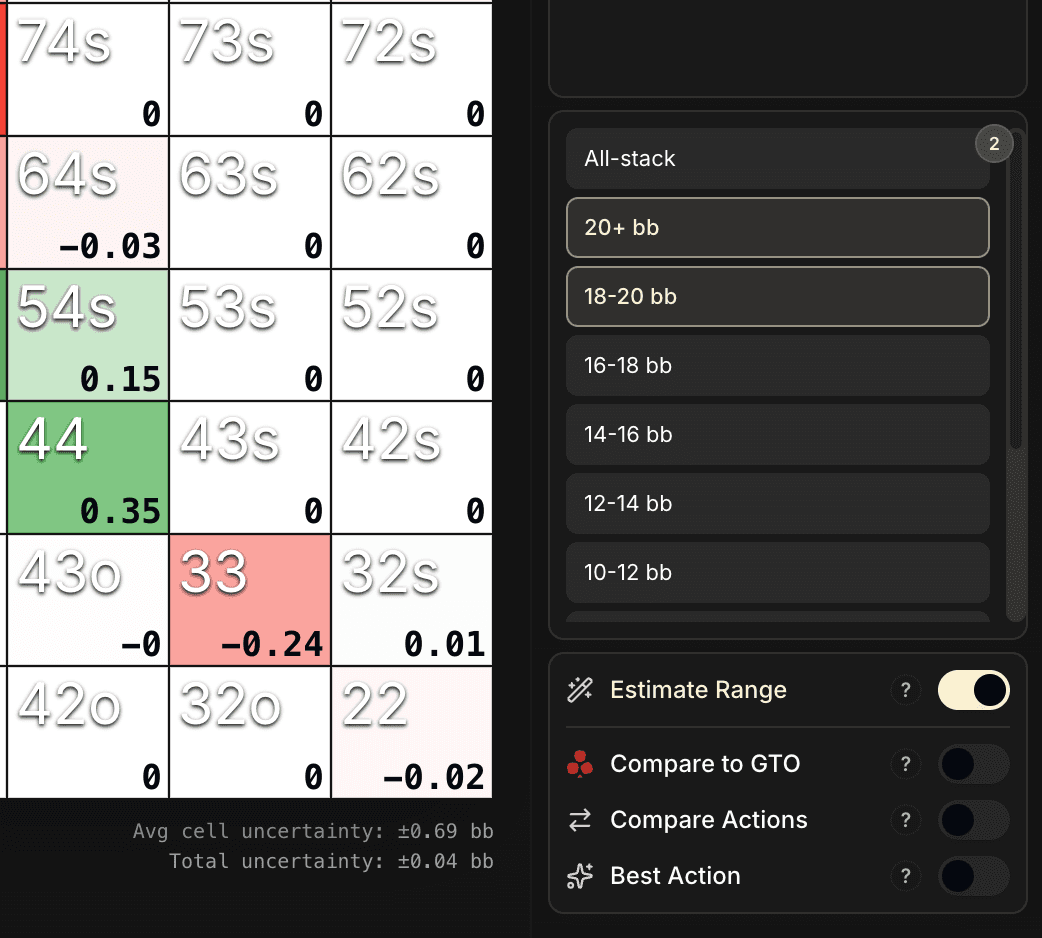The image size is (1042, 938).
Task: Select the 52s hand cell
Action: (412, 335)
